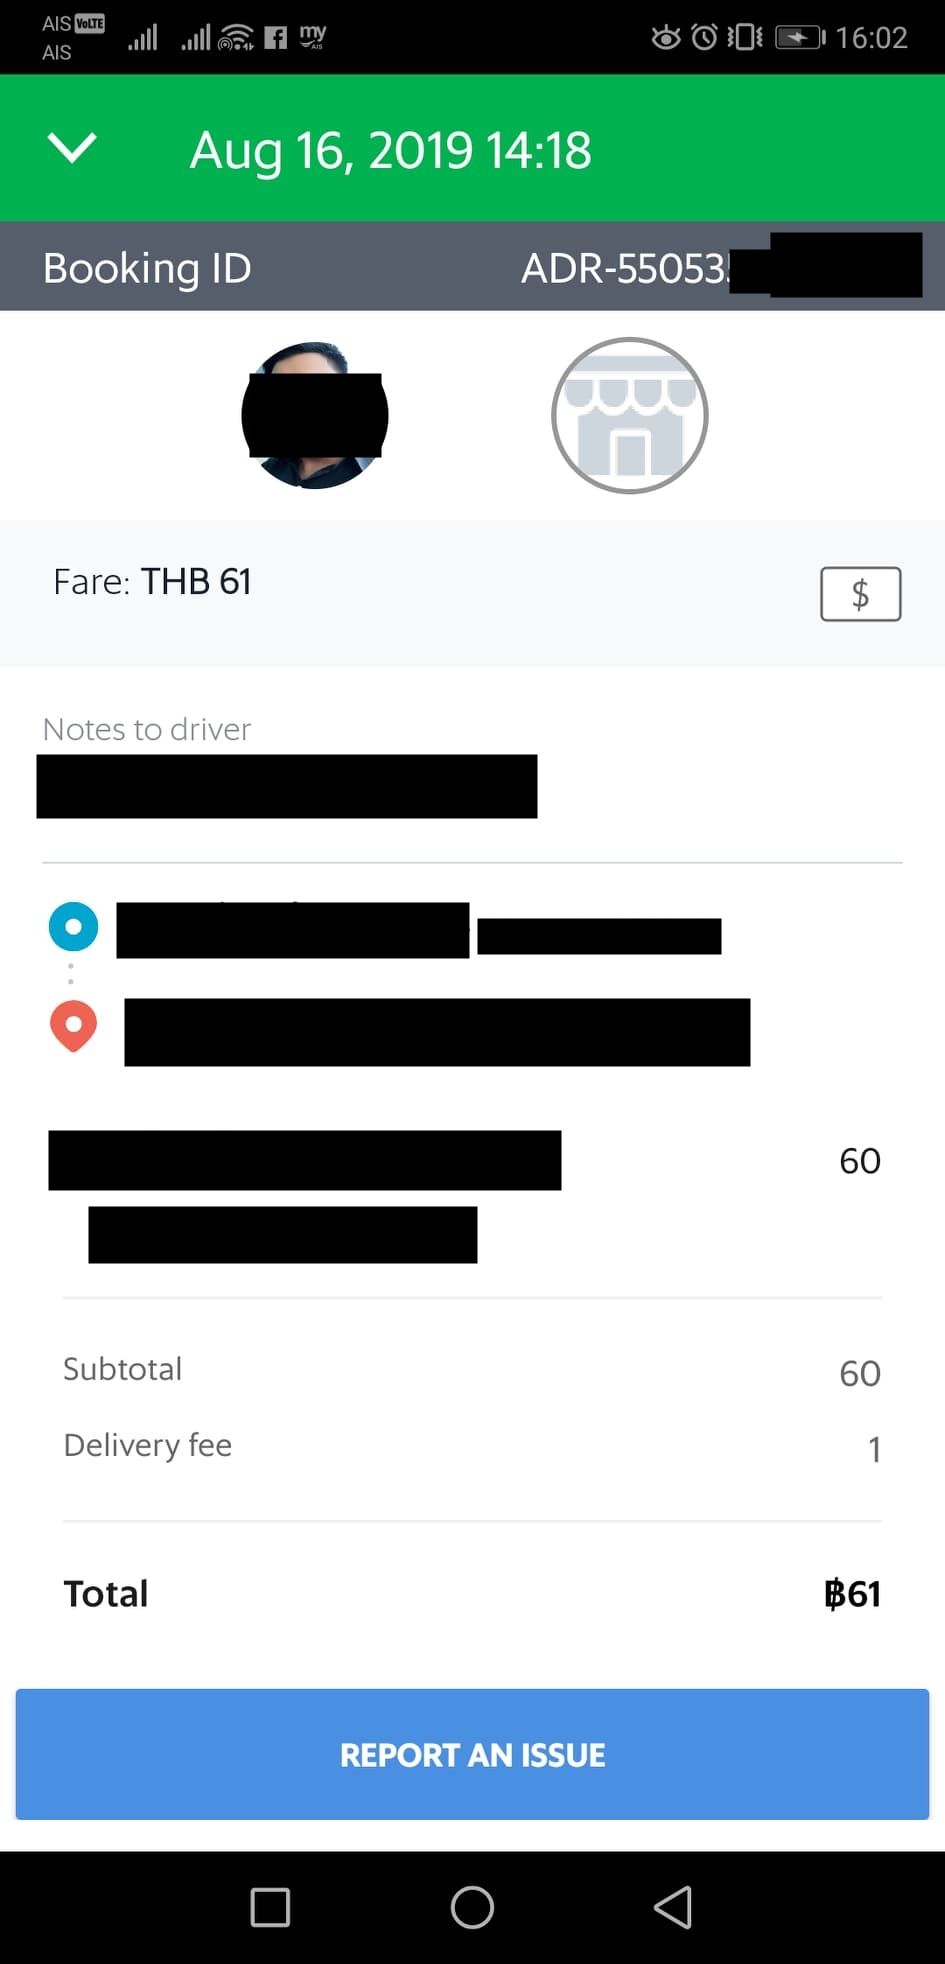The width and height of the screenshot is (945, 1964).
Task: Tap the Fare: THB 61 text
Action: [x=152, y=582]
